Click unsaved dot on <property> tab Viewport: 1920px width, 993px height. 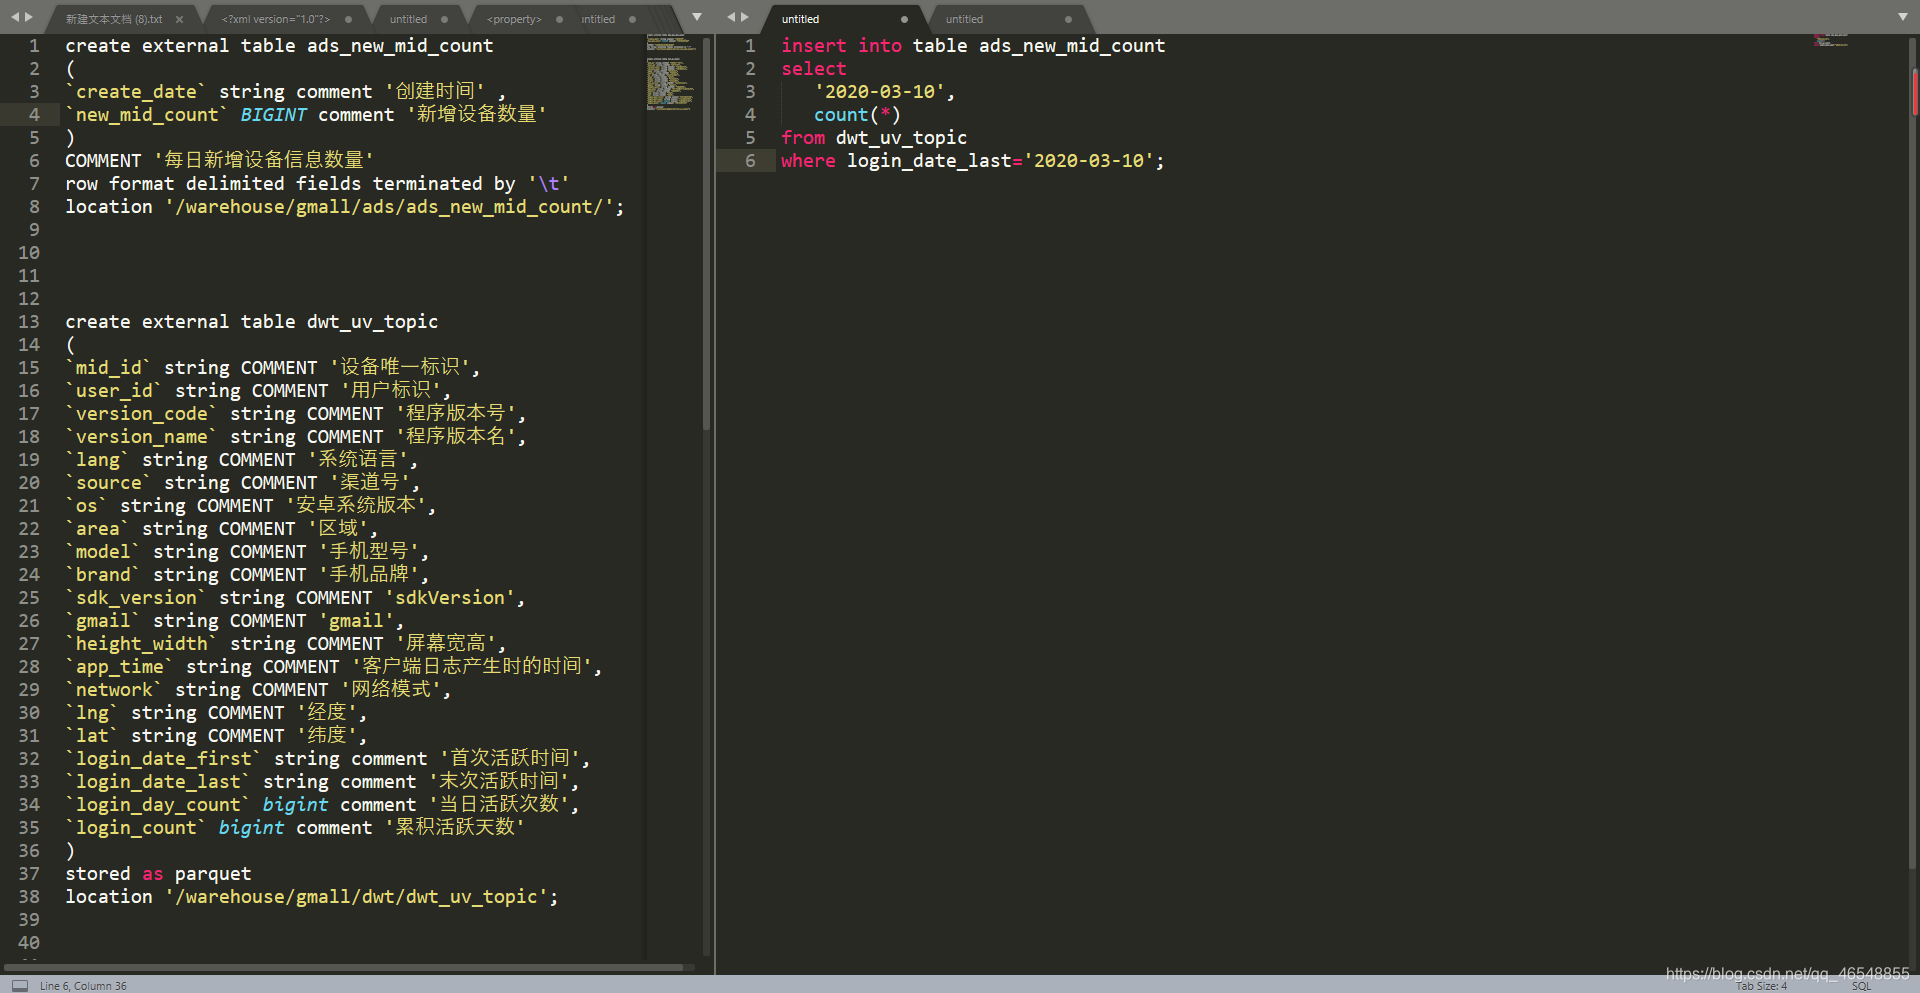[x=559, y=19]
